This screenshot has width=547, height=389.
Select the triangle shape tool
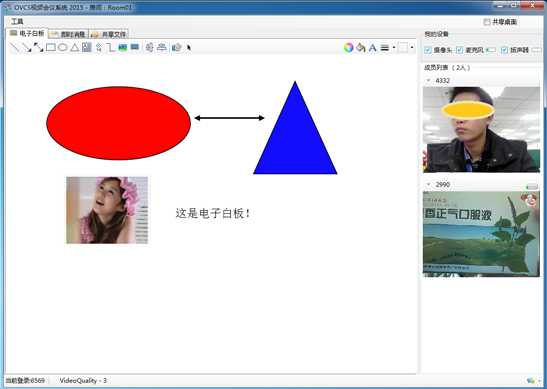pyautogui.click(x=75, y=47)
